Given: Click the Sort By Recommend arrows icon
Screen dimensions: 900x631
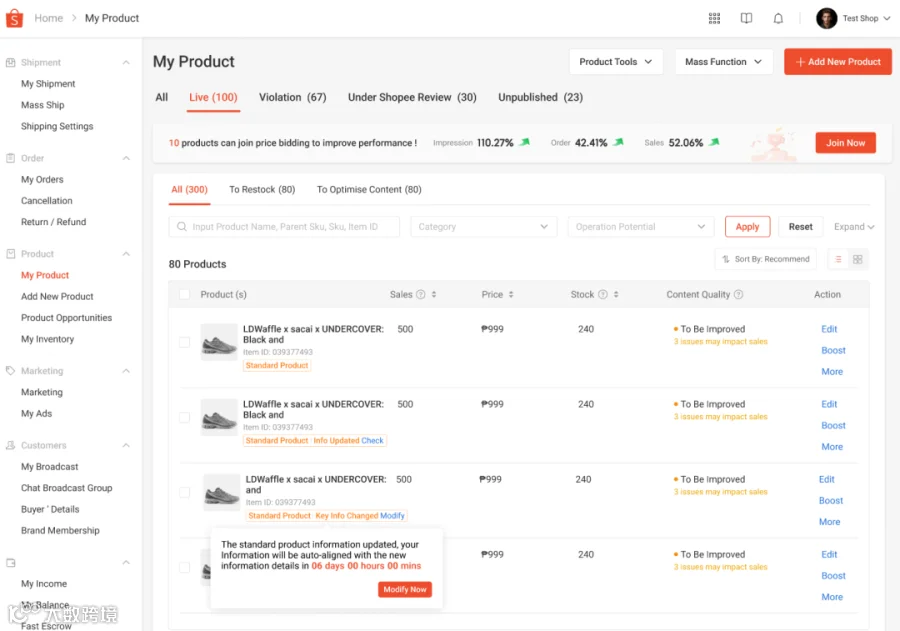Looking at the screenshot, I should tap(726, 260).
